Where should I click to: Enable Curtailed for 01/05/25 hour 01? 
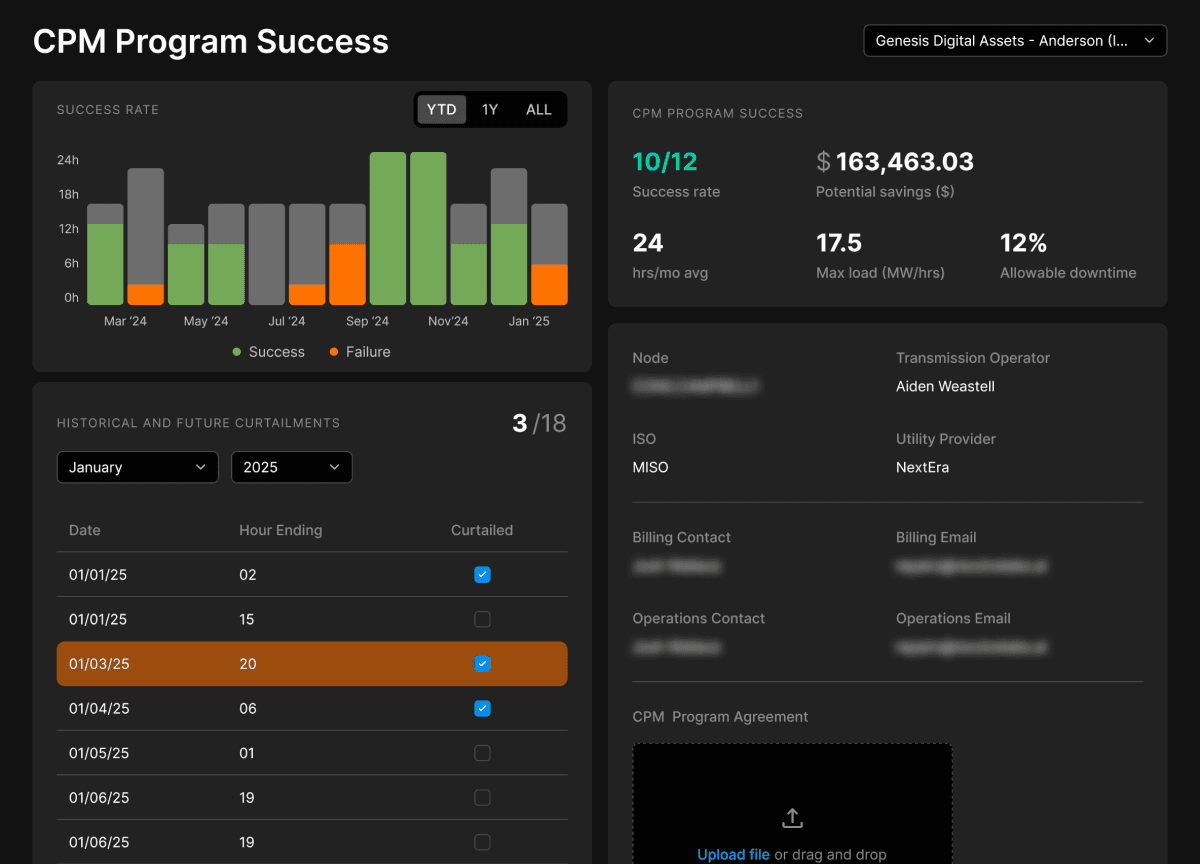coord(482,753)
